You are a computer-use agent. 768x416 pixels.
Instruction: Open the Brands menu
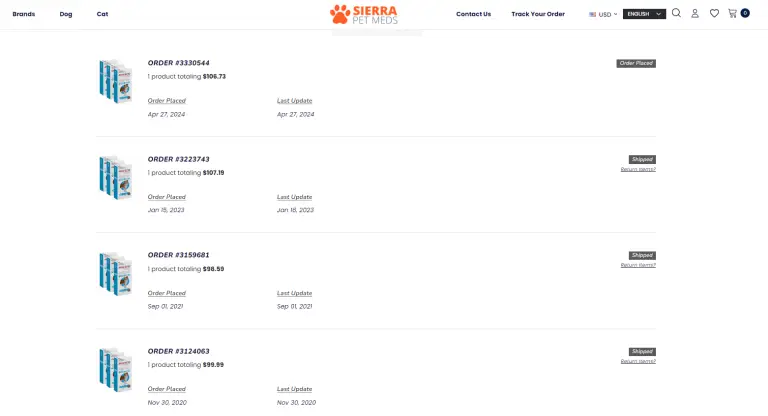click(24, 14)
